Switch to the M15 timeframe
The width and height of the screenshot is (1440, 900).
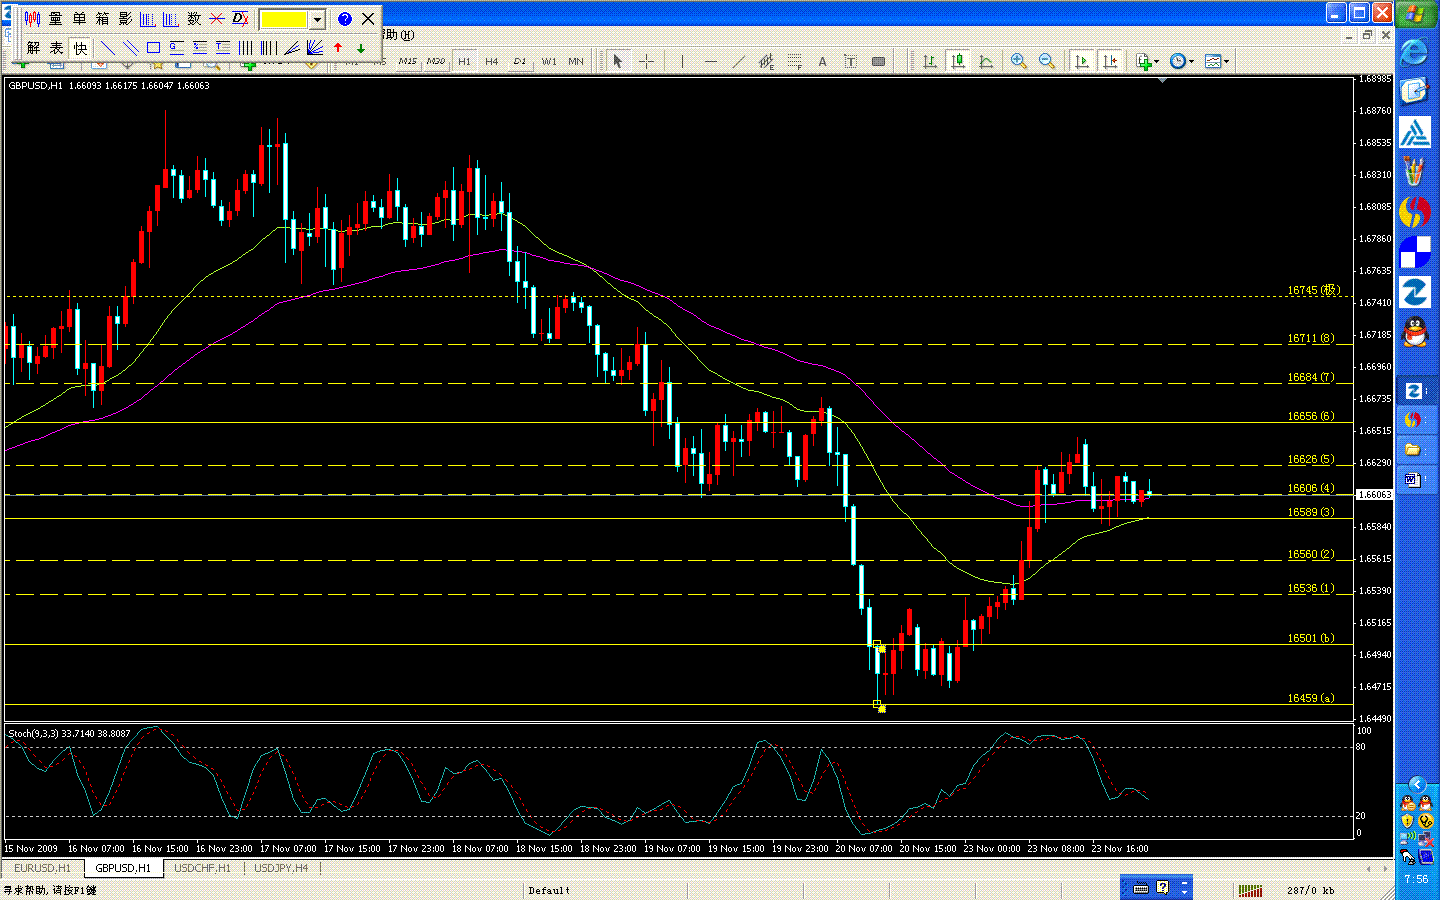pos(407,62)
